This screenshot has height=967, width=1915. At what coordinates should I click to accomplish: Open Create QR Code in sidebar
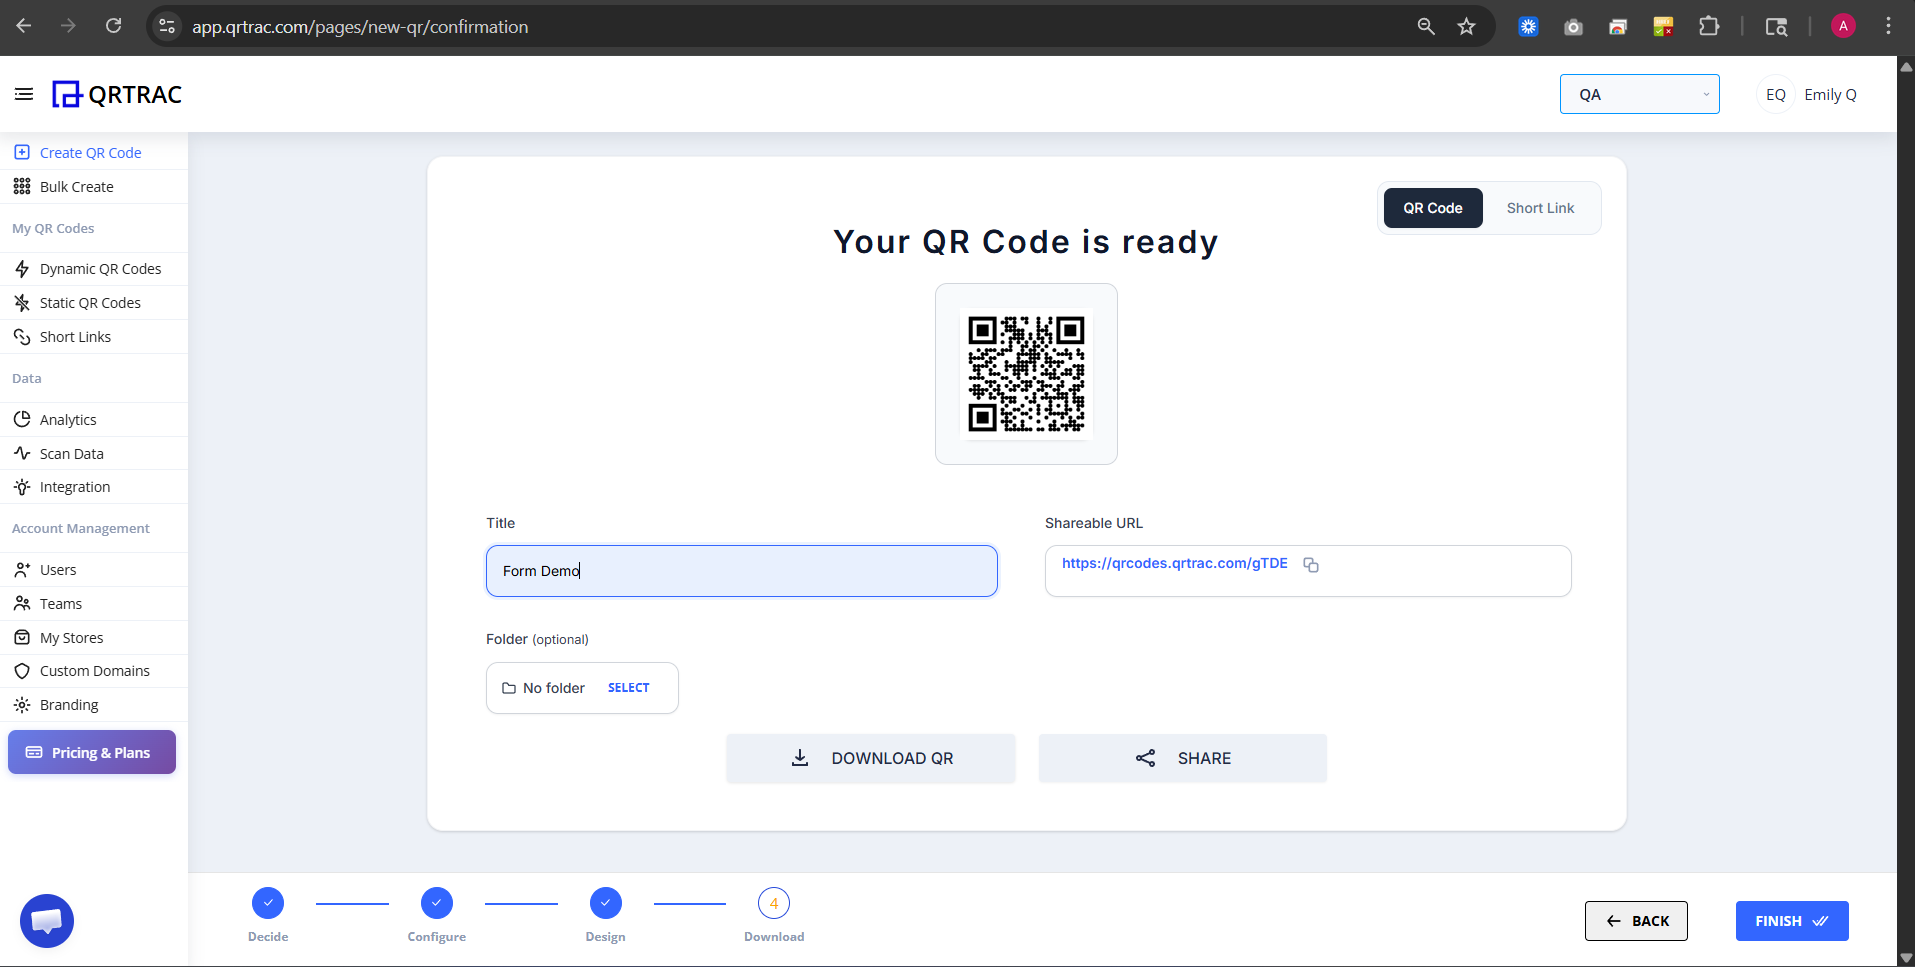[90, 153]
